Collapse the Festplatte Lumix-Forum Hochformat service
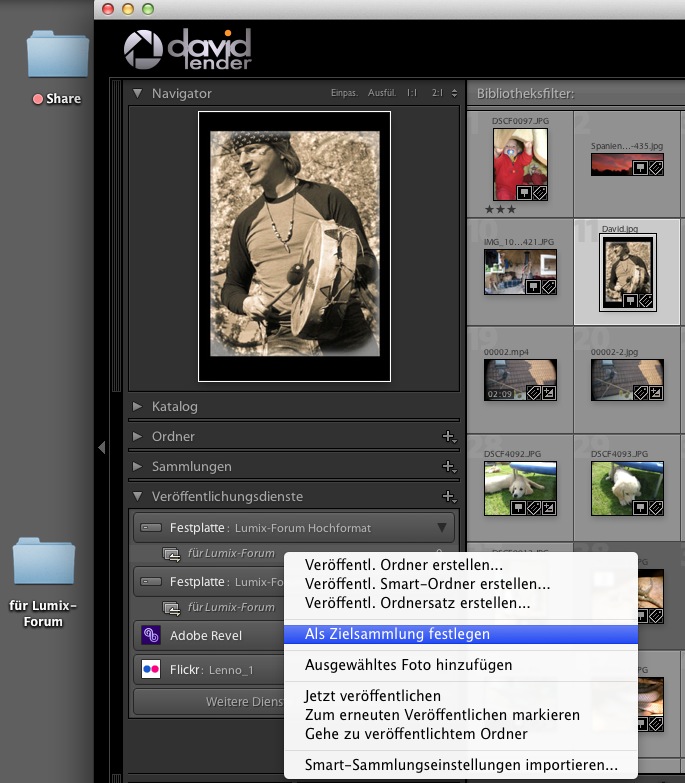 click(x=441, y=527)
